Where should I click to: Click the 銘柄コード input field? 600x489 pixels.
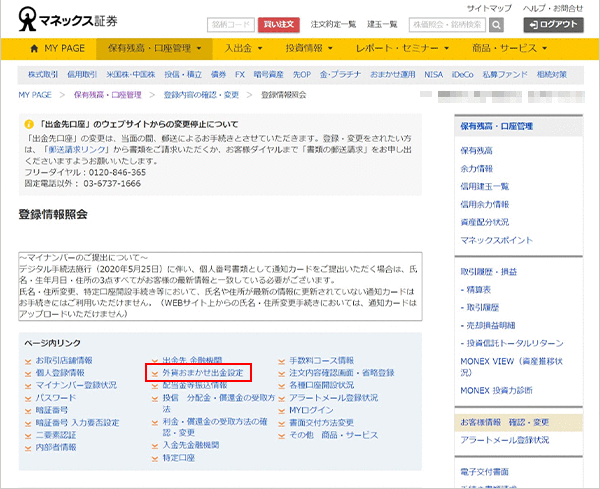click(x=231, y=25)
